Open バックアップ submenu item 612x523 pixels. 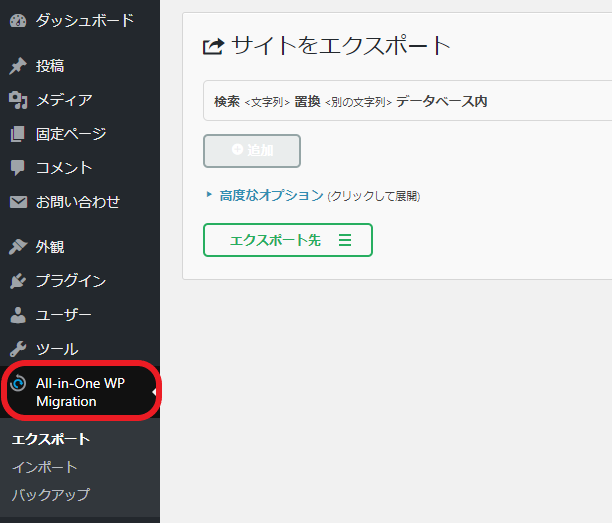51,495
